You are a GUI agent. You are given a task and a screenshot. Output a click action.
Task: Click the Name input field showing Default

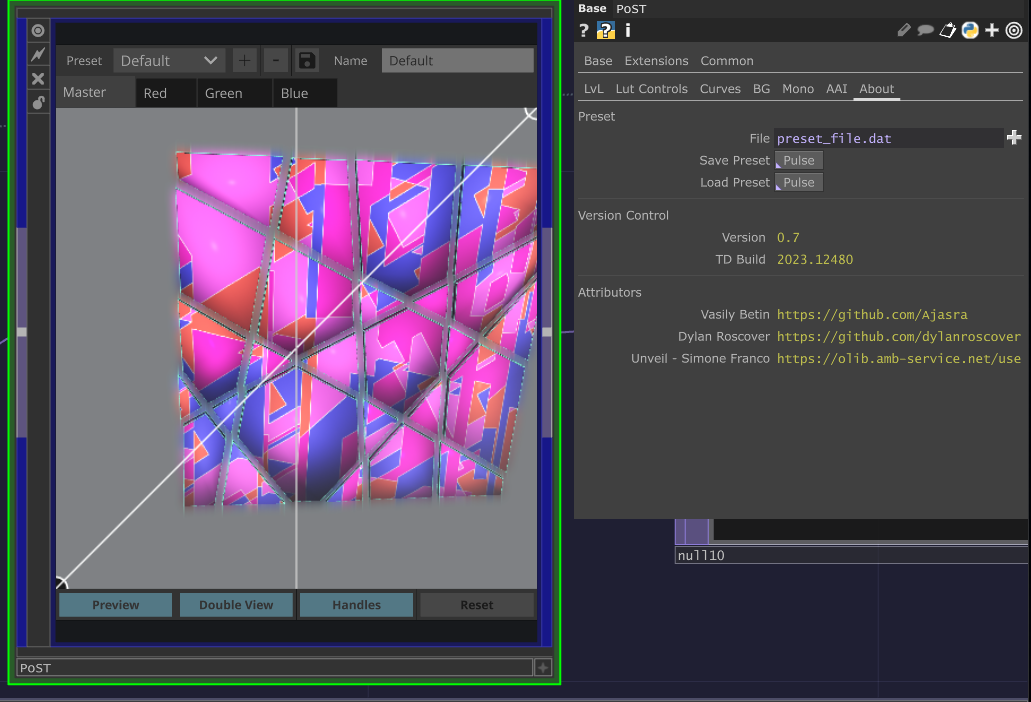458,60
